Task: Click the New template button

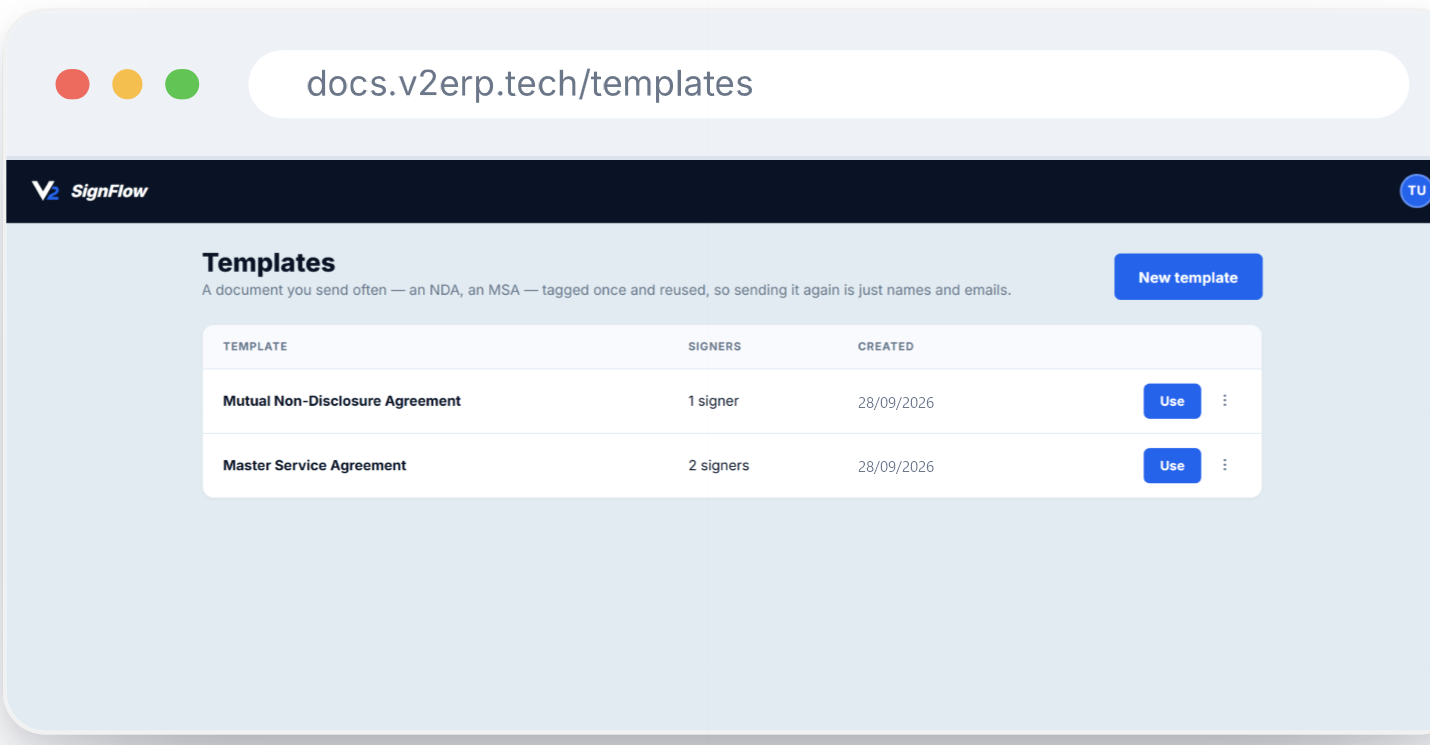Action: click(1188, 277)
